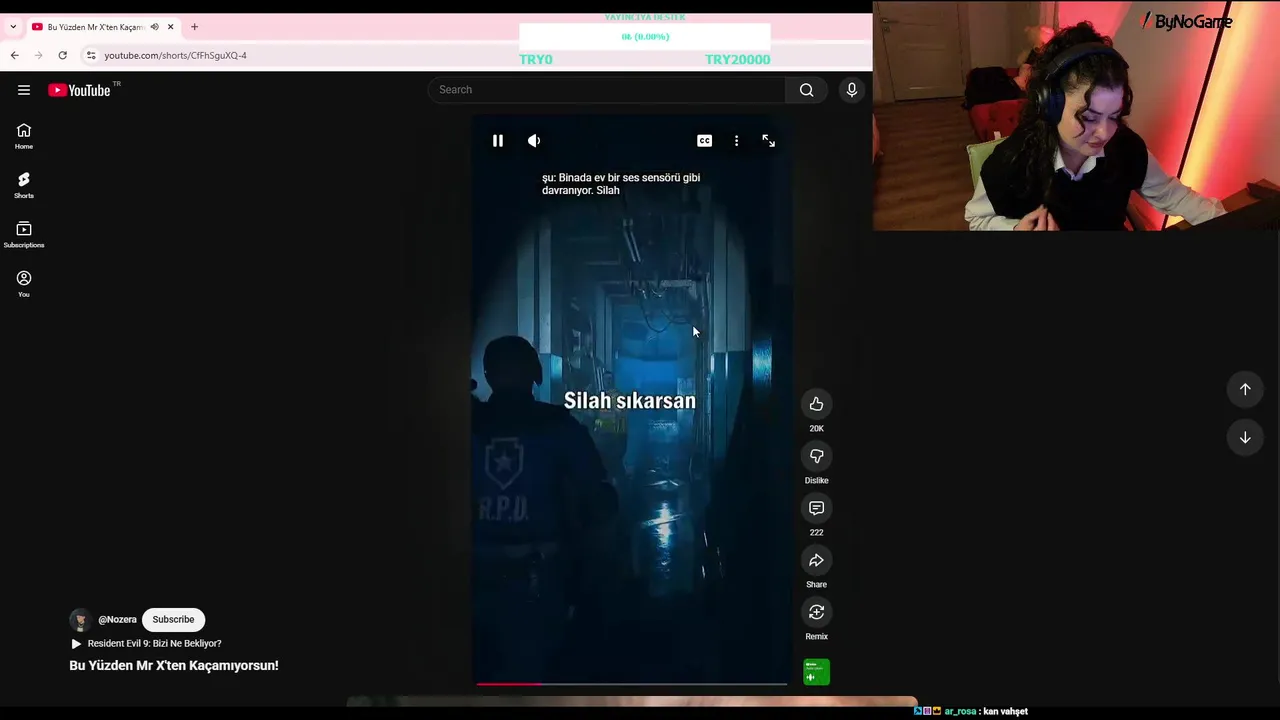Open a new browser tab
This screenshot has height=720, width=1280.
point(194,27)
